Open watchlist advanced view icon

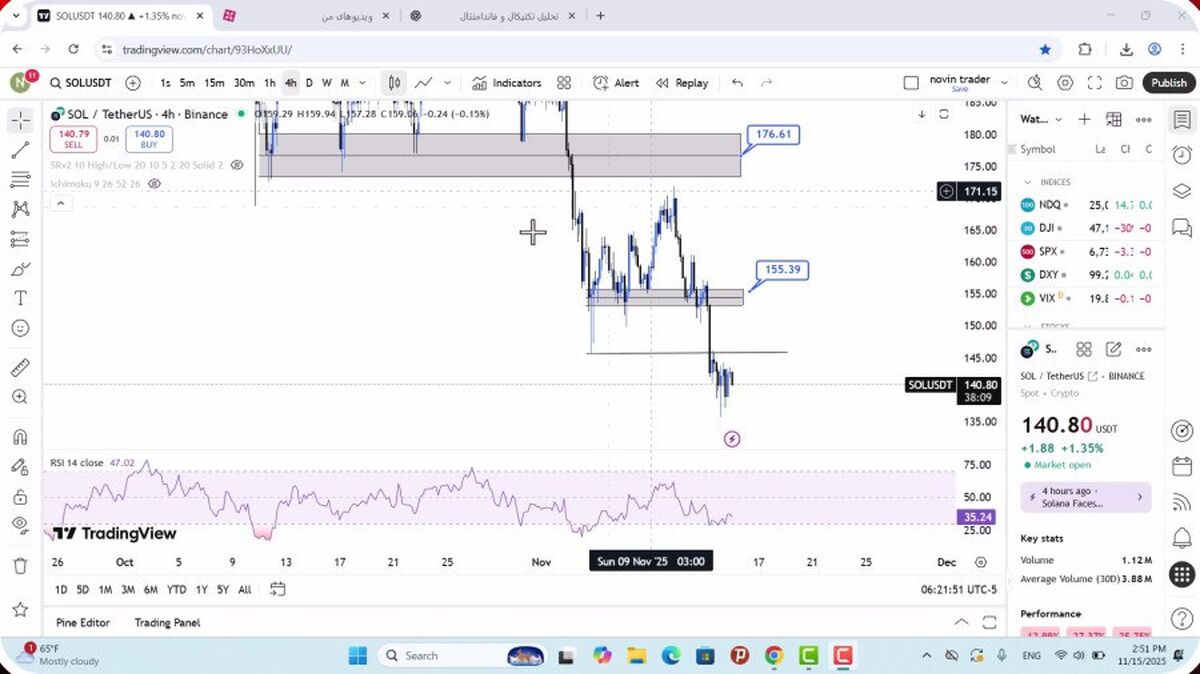1114,120
